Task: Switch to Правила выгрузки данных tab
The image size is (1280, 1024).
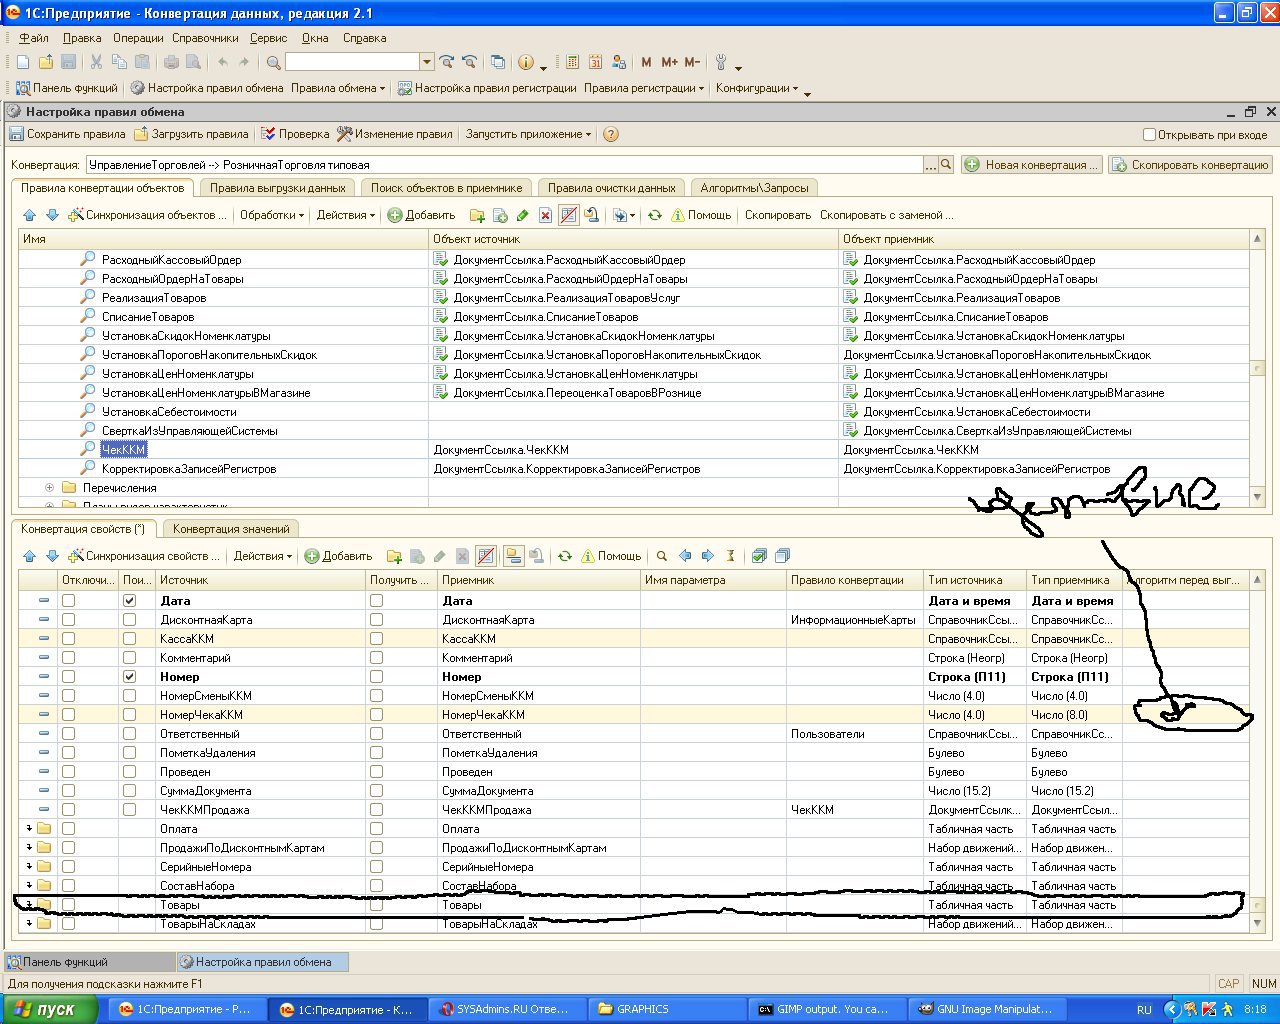Action: [277, 188]
